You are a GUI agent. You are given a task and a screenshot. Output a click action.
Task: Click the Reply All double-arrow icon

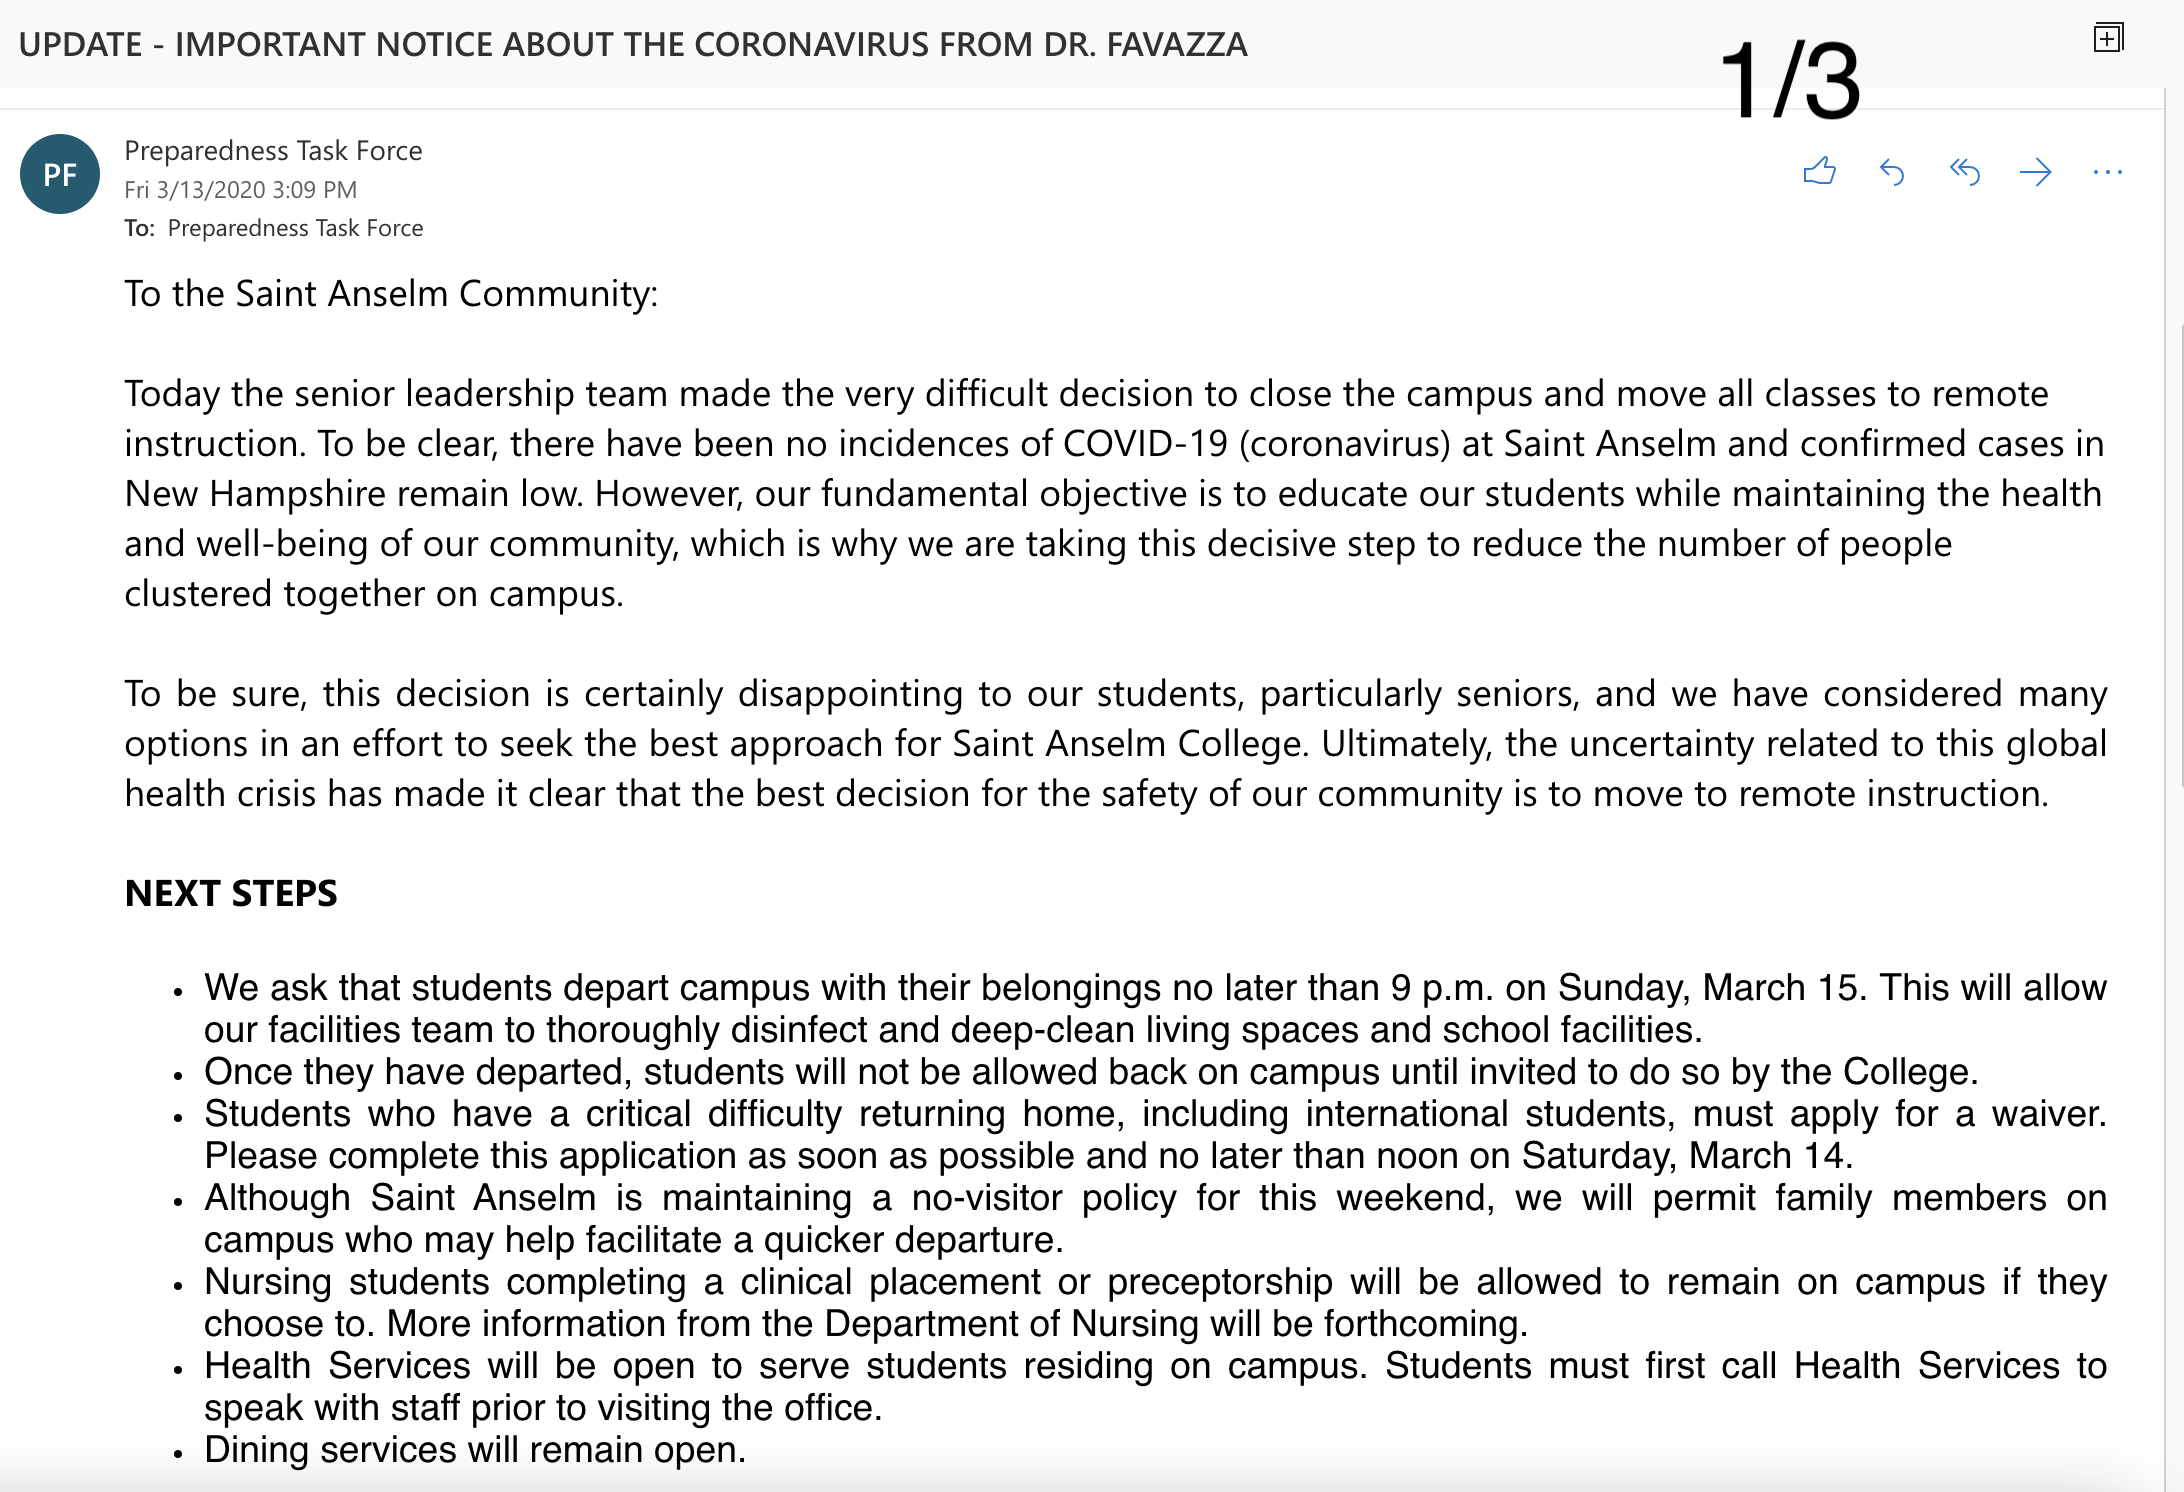1964,172
